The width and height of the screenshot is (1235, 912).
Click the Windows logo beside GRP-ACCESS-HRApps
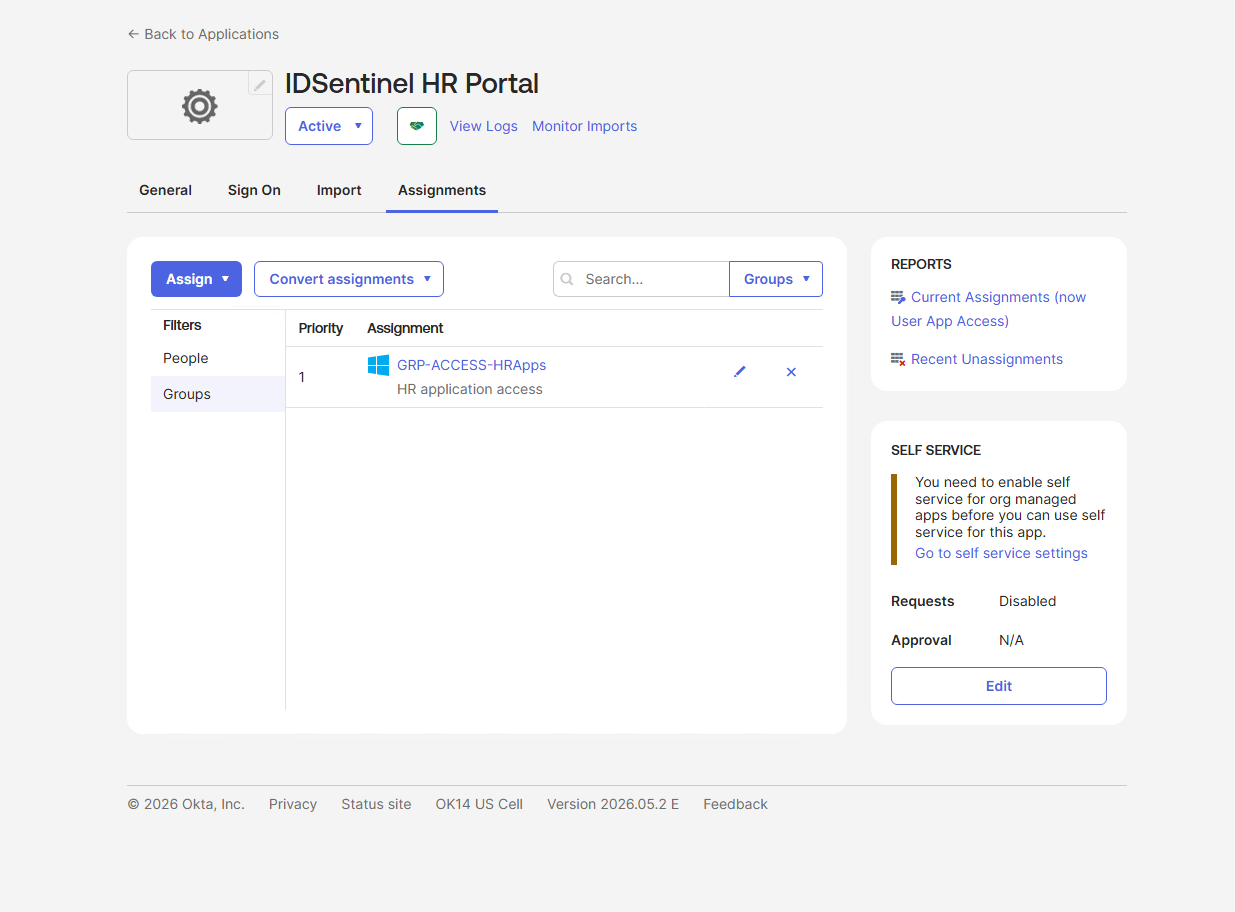pyautogui.click(x=378, y=365)
